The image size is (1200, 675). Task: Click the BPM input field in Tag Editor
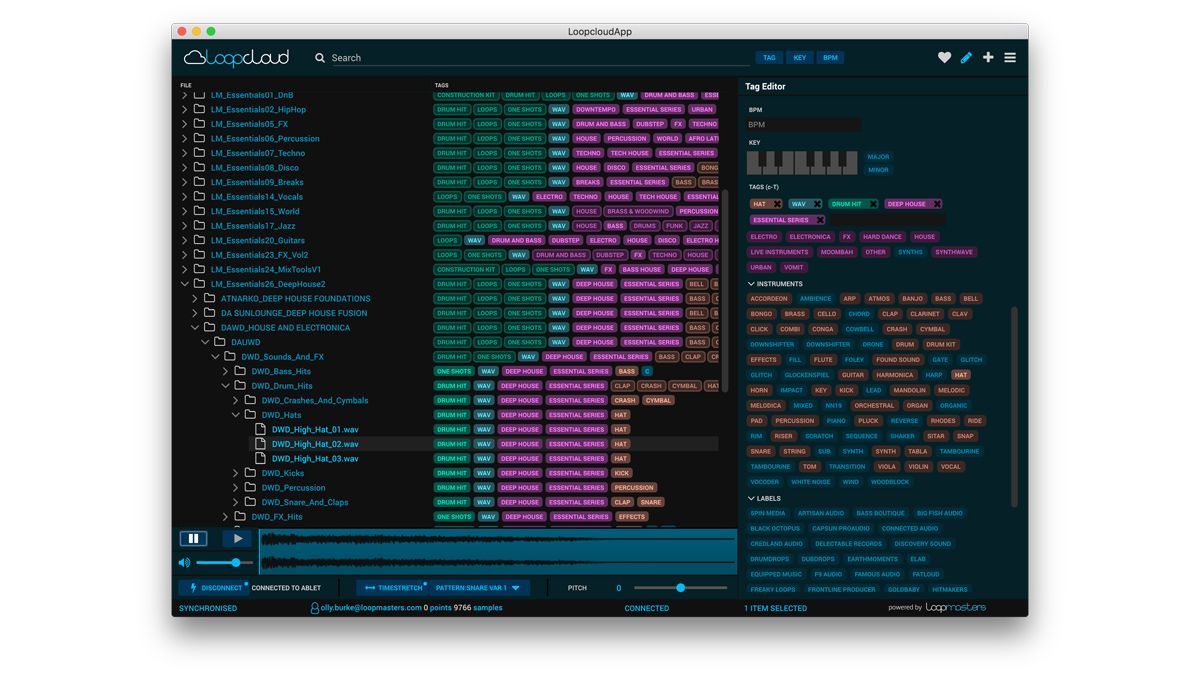pos(803,125)
